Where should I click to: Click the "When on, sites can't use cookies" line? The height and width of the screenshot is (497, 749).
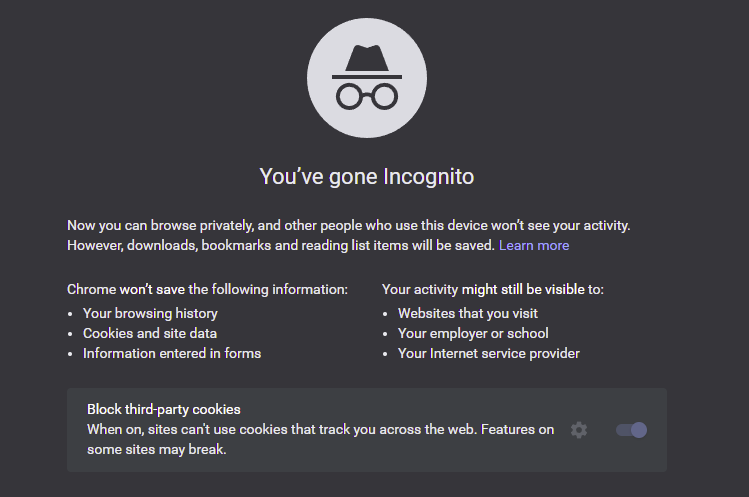tap(321, 430)
